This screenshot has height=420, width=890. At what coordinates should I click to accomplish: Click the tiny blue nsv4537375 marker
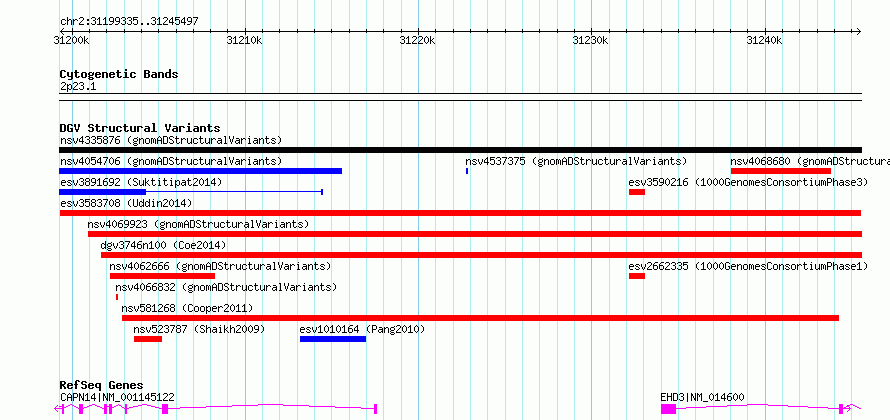click(x=467, y=171)
